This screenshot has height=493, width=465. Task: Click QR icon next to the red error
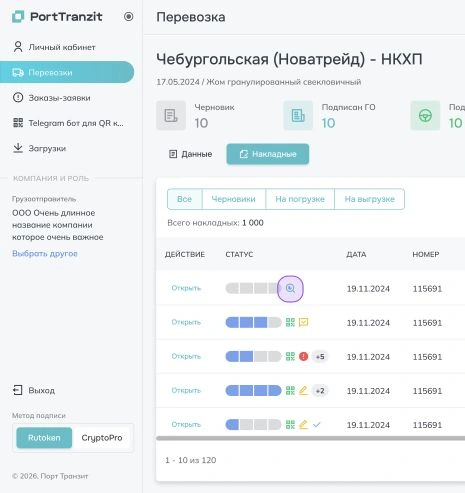[x=290, y=356]
